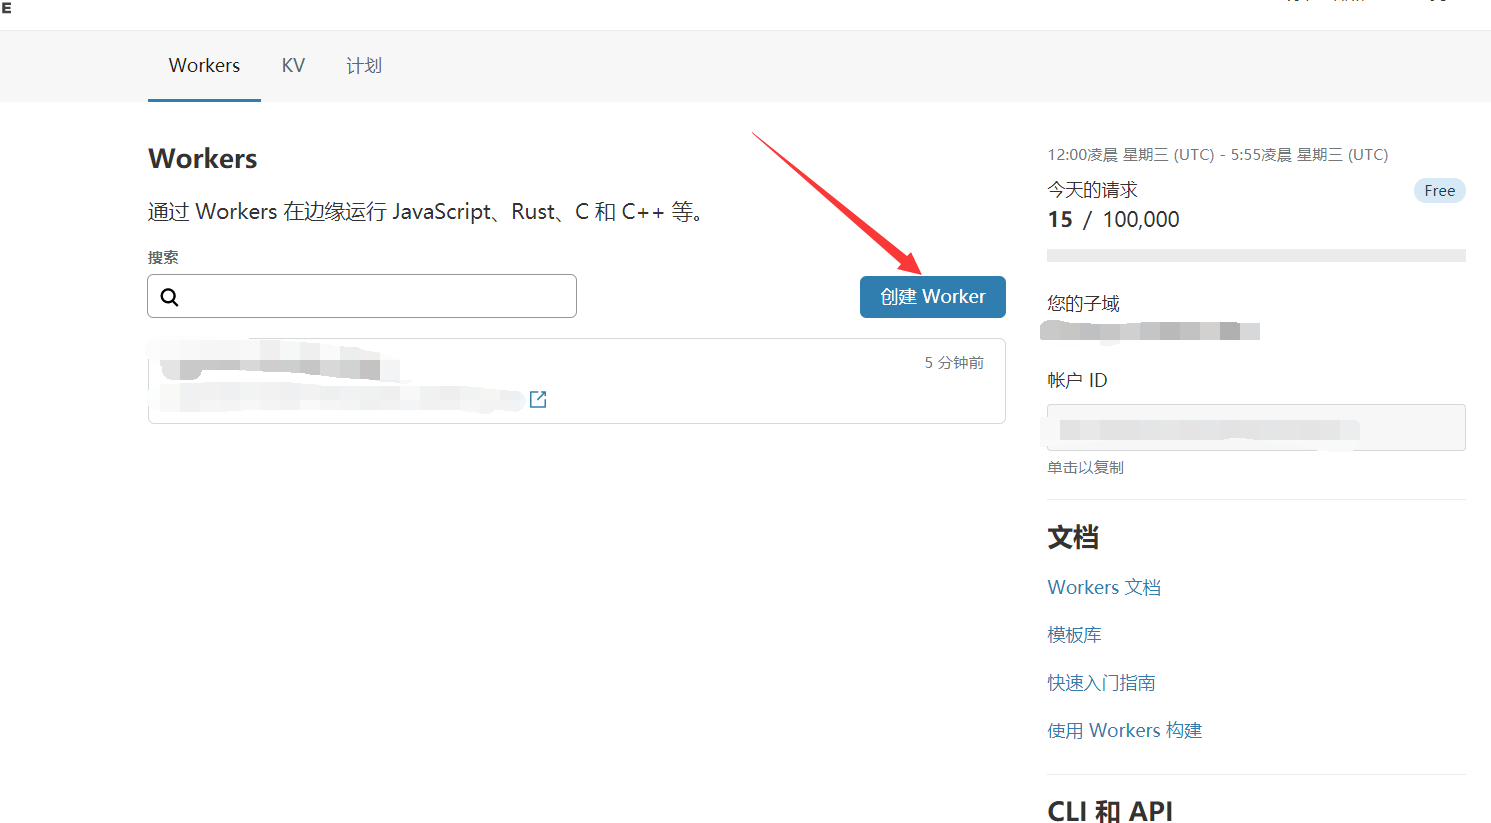Click the 您的子域 label
The height and width of the screenshot is (823, 1491).
click(1083, 304)
